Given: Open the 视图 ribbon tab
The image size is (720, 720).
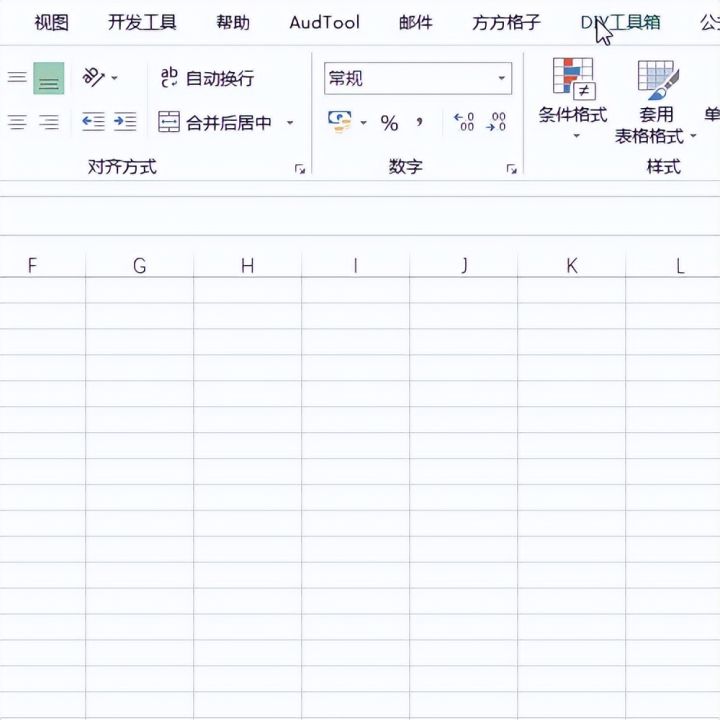Looking at the screenshot, I should pos(51,22).
